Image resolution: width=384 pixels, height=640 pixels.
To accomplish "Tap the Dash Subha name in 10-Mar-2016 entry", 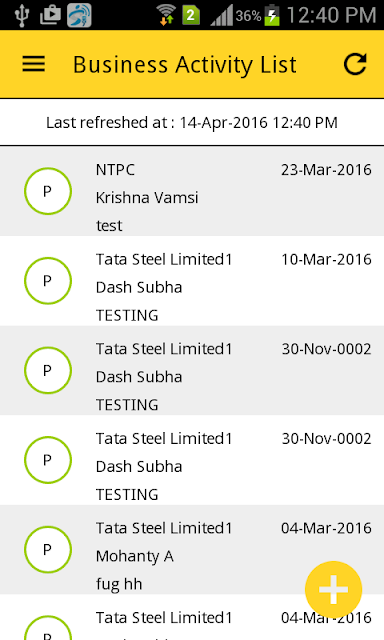I will pos(139,287).
